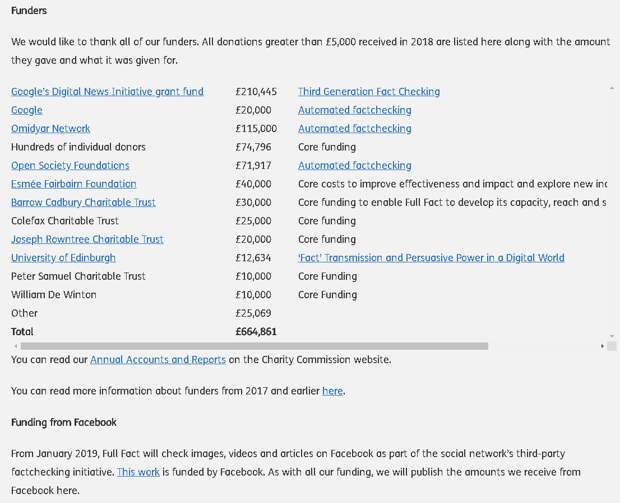Viewport: 620px width, 503px height.
Task: Open the 'Fact' Transmission and Persuasive Power link
Action: [431, 258]
